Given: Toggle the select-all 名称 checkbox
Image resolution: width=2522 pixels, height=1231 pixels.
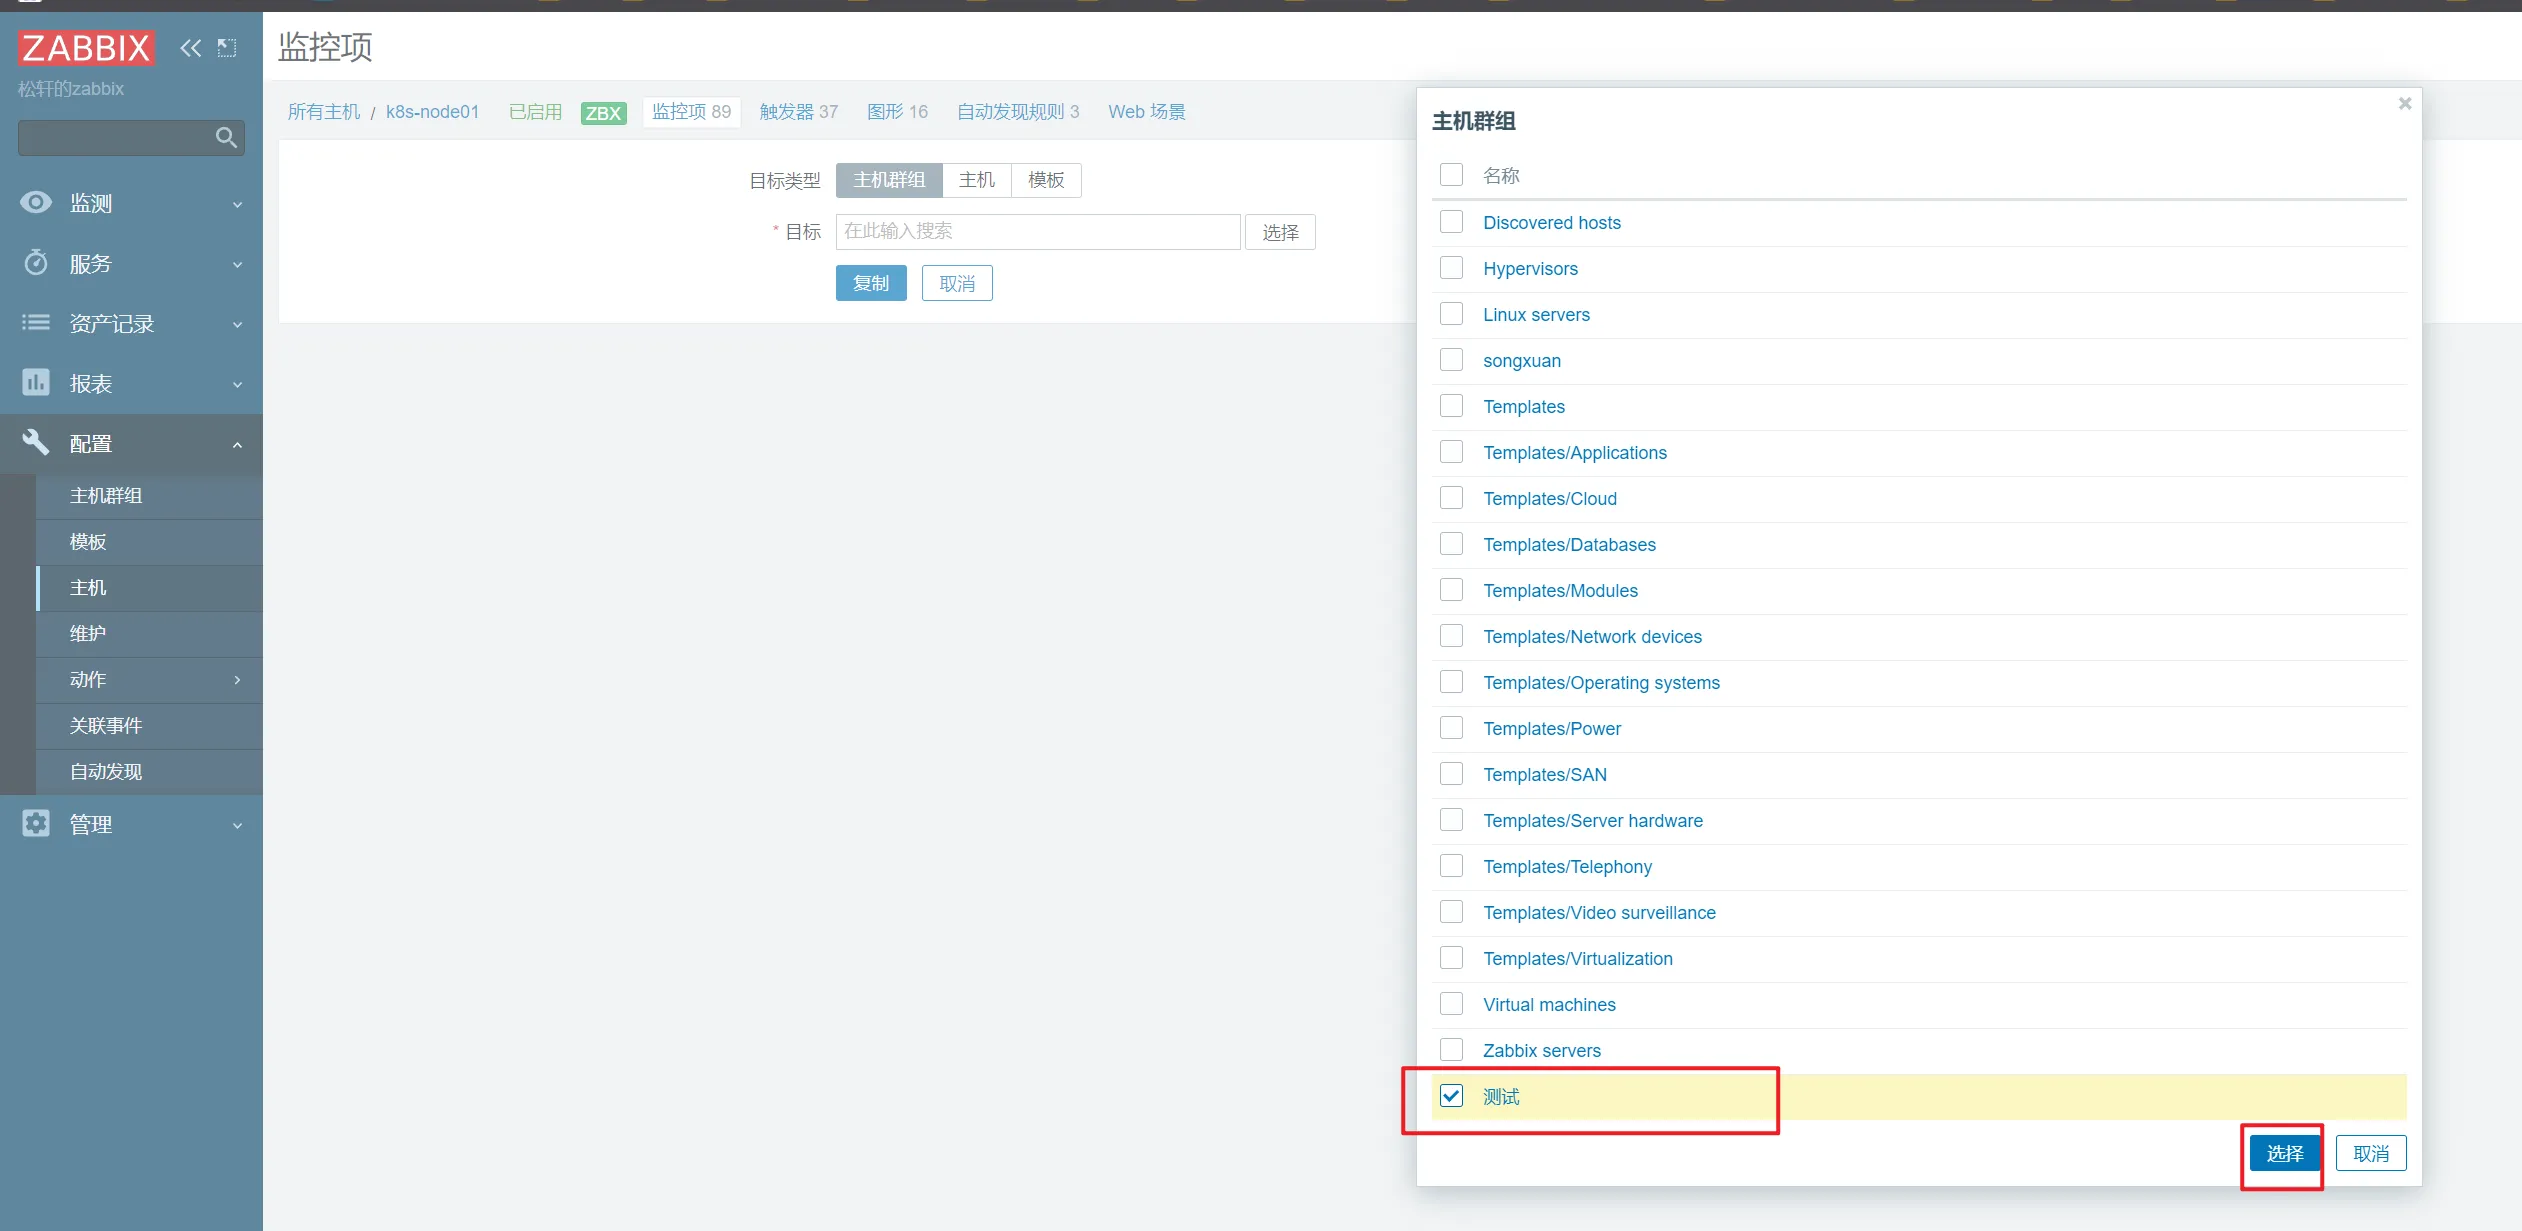Looking at the screenshot, I should point(1451,175).
